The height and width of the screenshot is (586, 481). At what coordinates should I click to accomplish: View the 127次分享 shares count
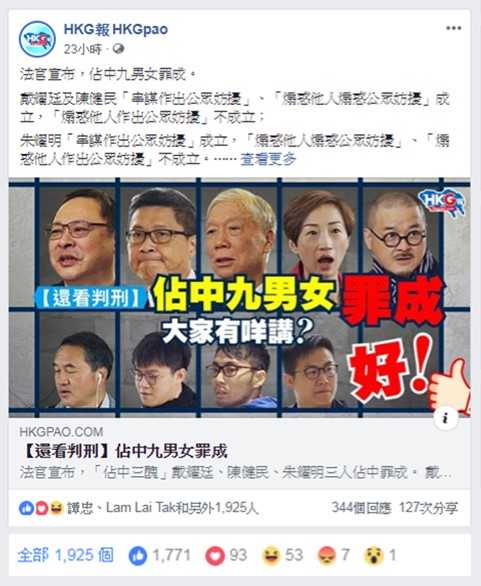428,508
